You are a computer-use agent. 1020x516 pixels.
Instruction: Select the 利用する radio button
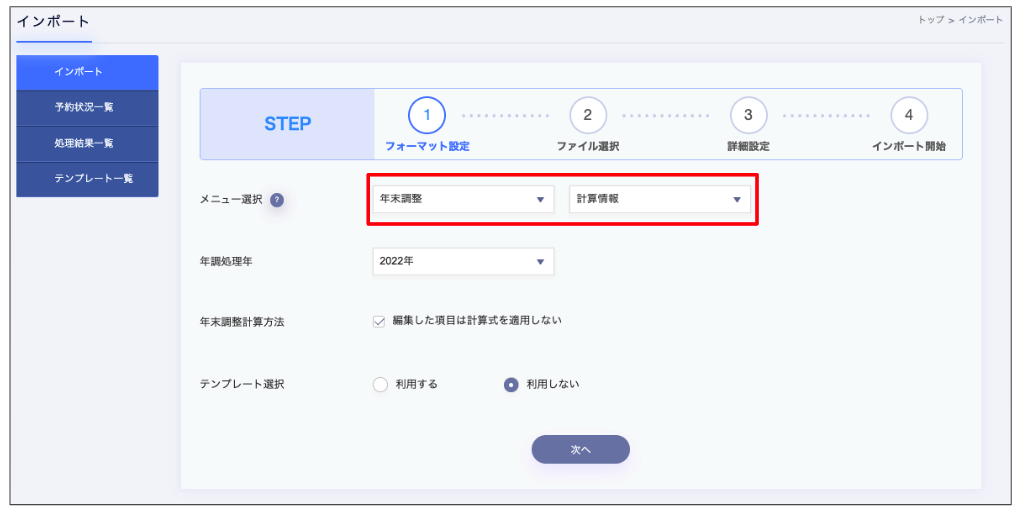[380, 384]
